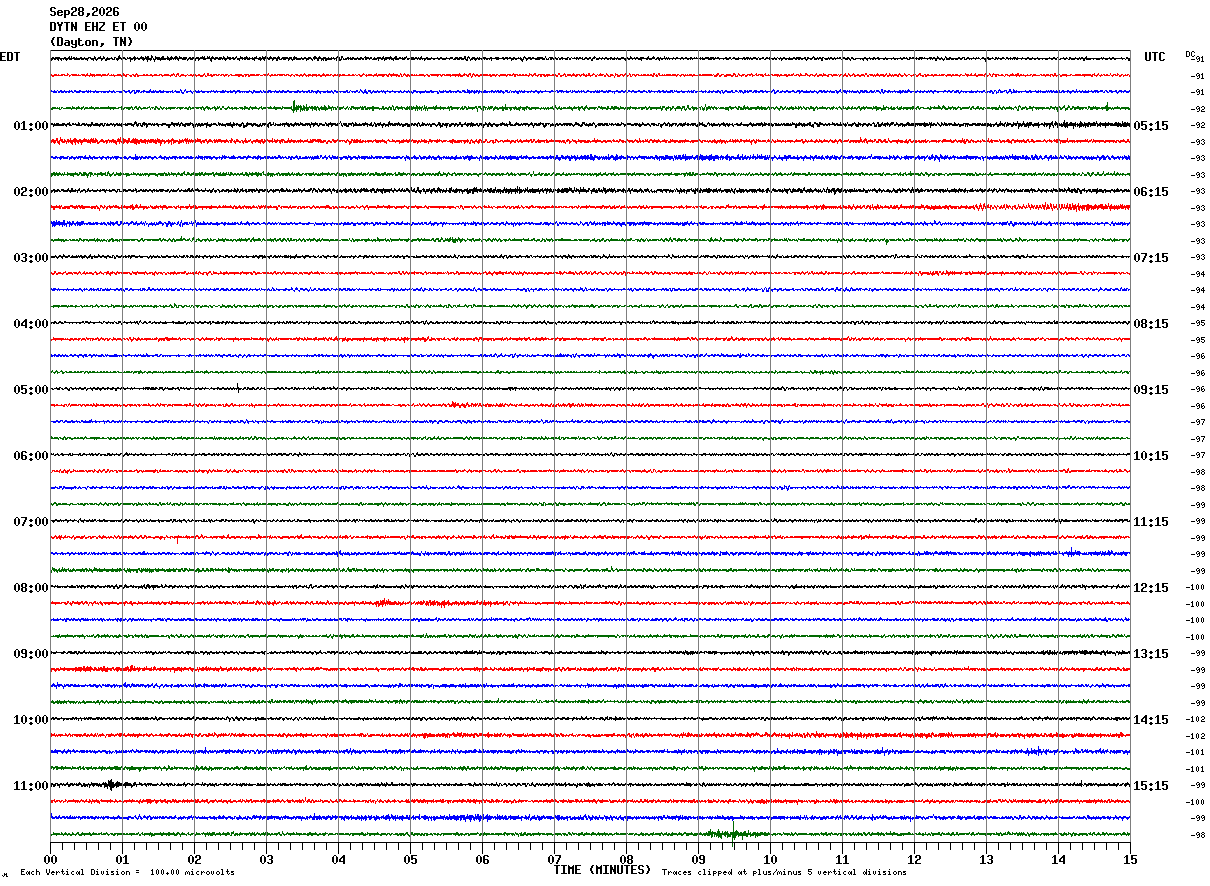This screenshot has height=886, width=1210.
Task: Click the UTC column header
Action: [1155, 57]
